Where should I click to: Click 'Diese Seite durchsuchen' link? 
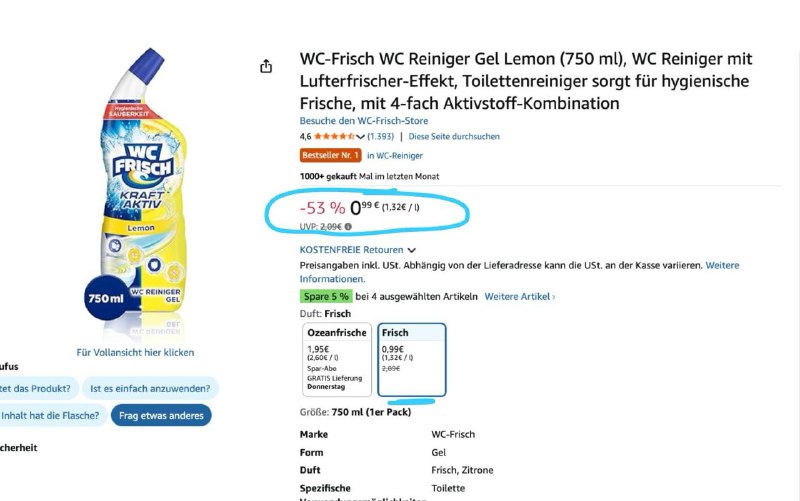[x=454, y=136]
